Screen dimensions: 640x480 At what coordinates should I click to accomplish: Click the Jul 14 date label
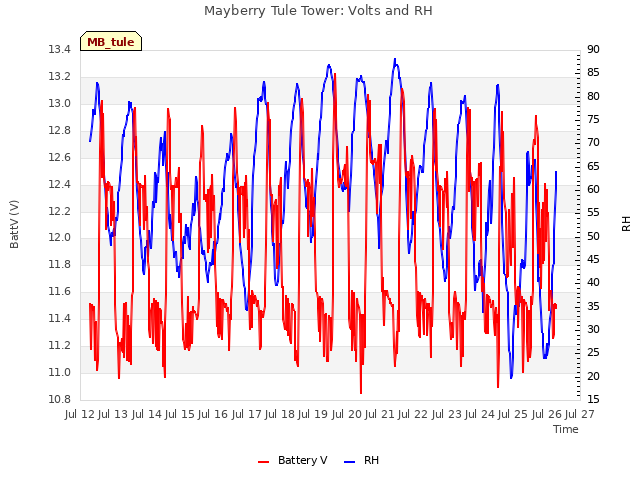(147, 415)
